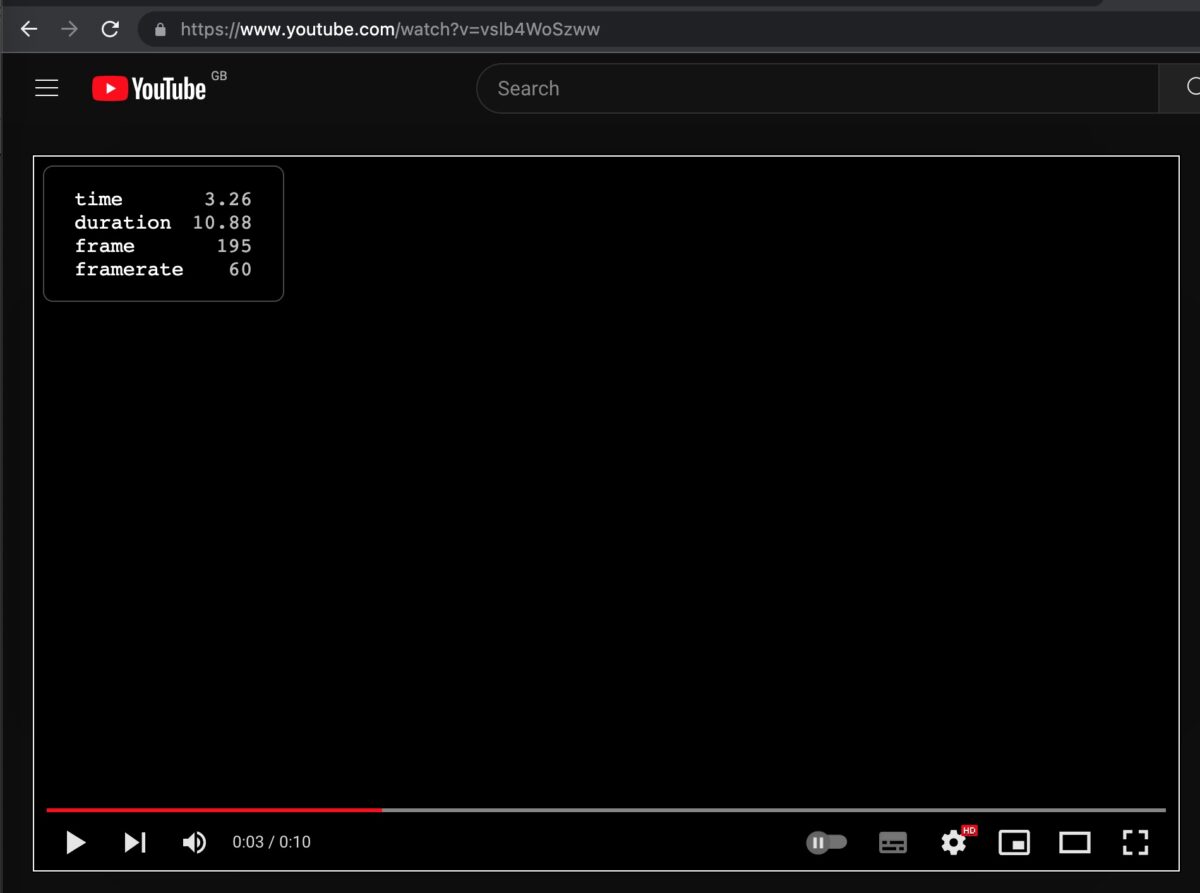1200x893 pixels.
Task: Reload the page with the refresh icon
Action: click(110, 29)
